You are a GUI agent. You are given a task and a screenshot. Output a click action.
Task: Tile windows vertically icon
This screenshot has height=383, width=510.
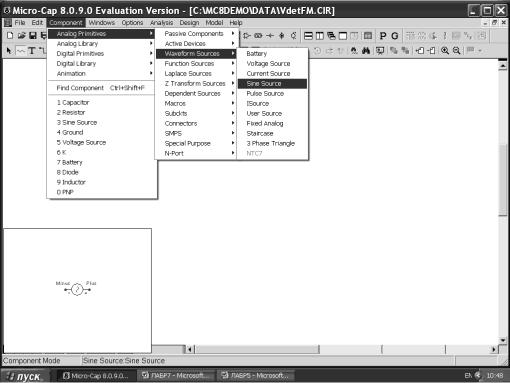tap(320, 36)
